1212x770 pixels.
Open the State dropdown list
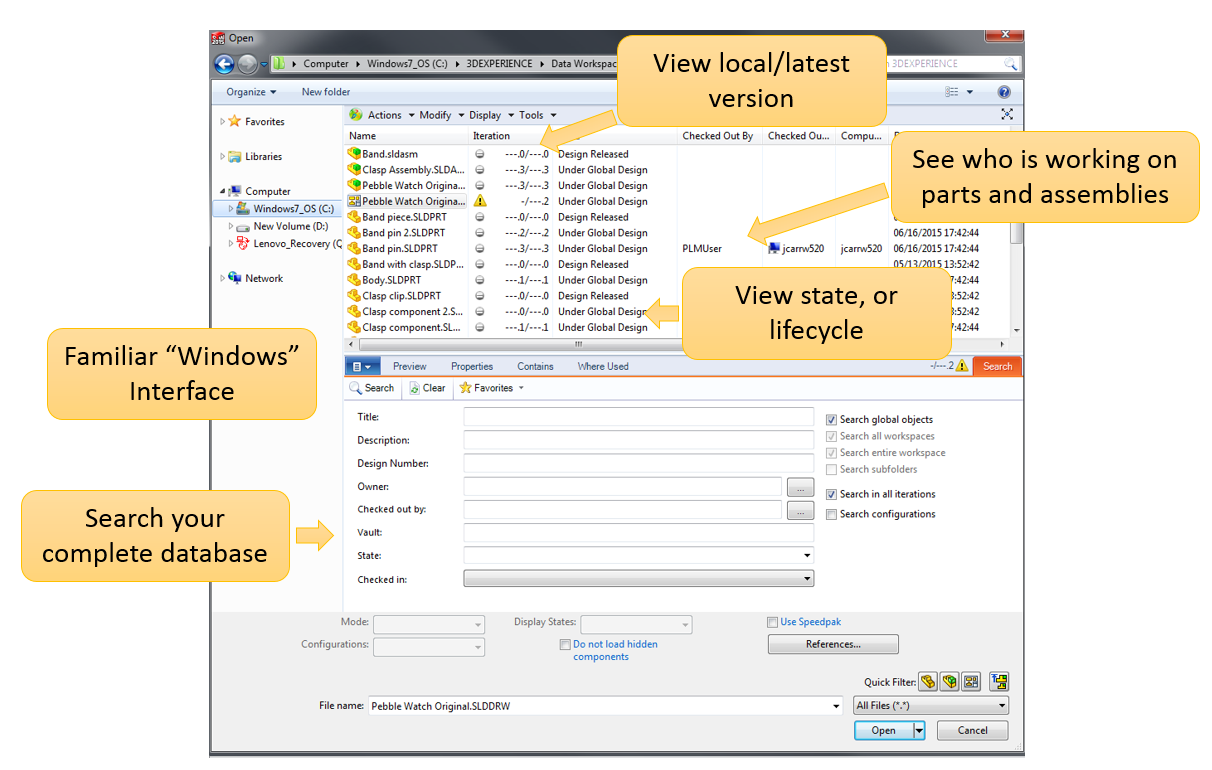(x=806, y=556)
